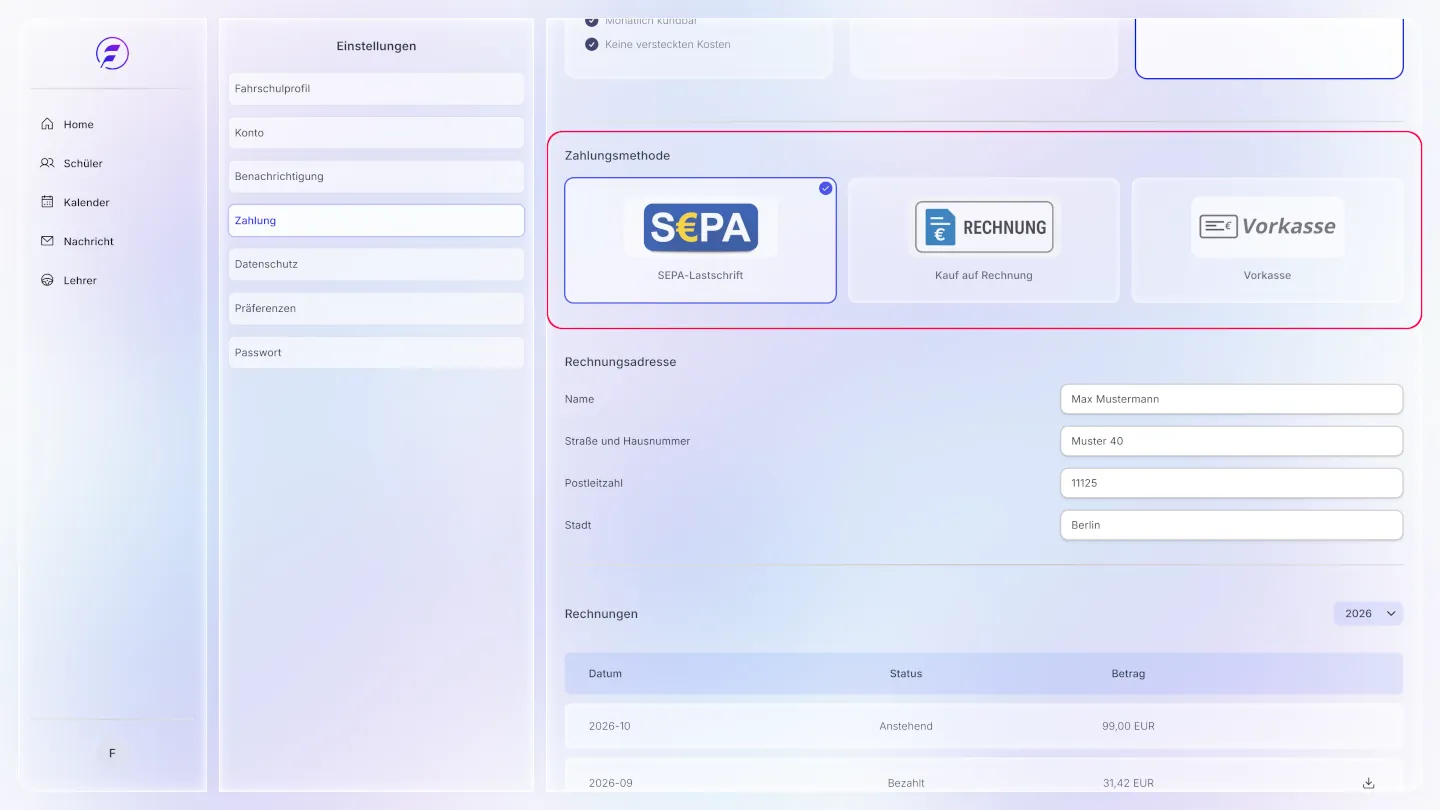1440x810 pixels.
Task: Click the Name field with Max Mustermann
Action: pyautogui.click(x=1231, y=399)
